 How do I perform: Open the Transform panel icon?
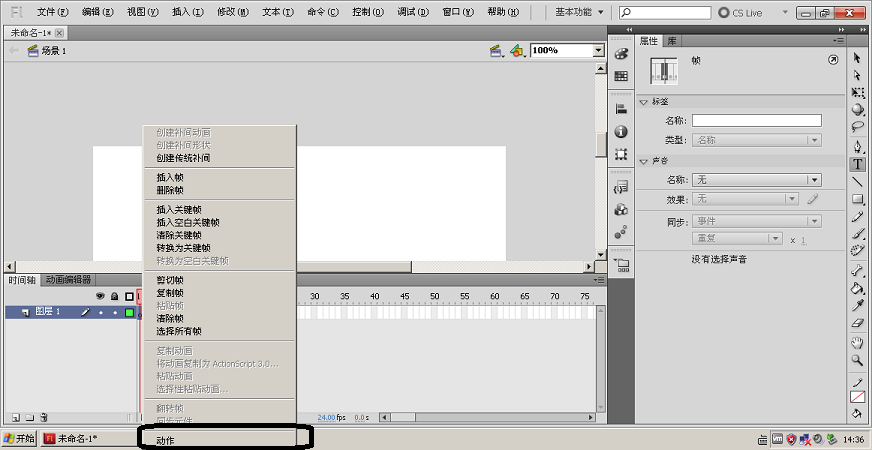click(x=621, y=154)
